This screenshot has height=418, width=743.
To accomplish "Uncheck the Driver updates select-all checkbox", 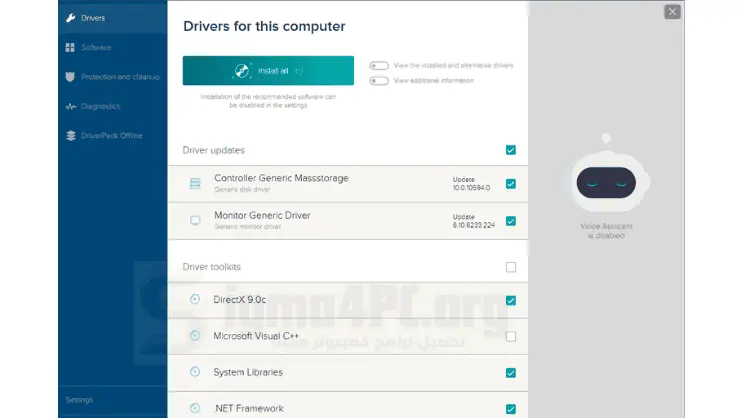I will 511,150.
